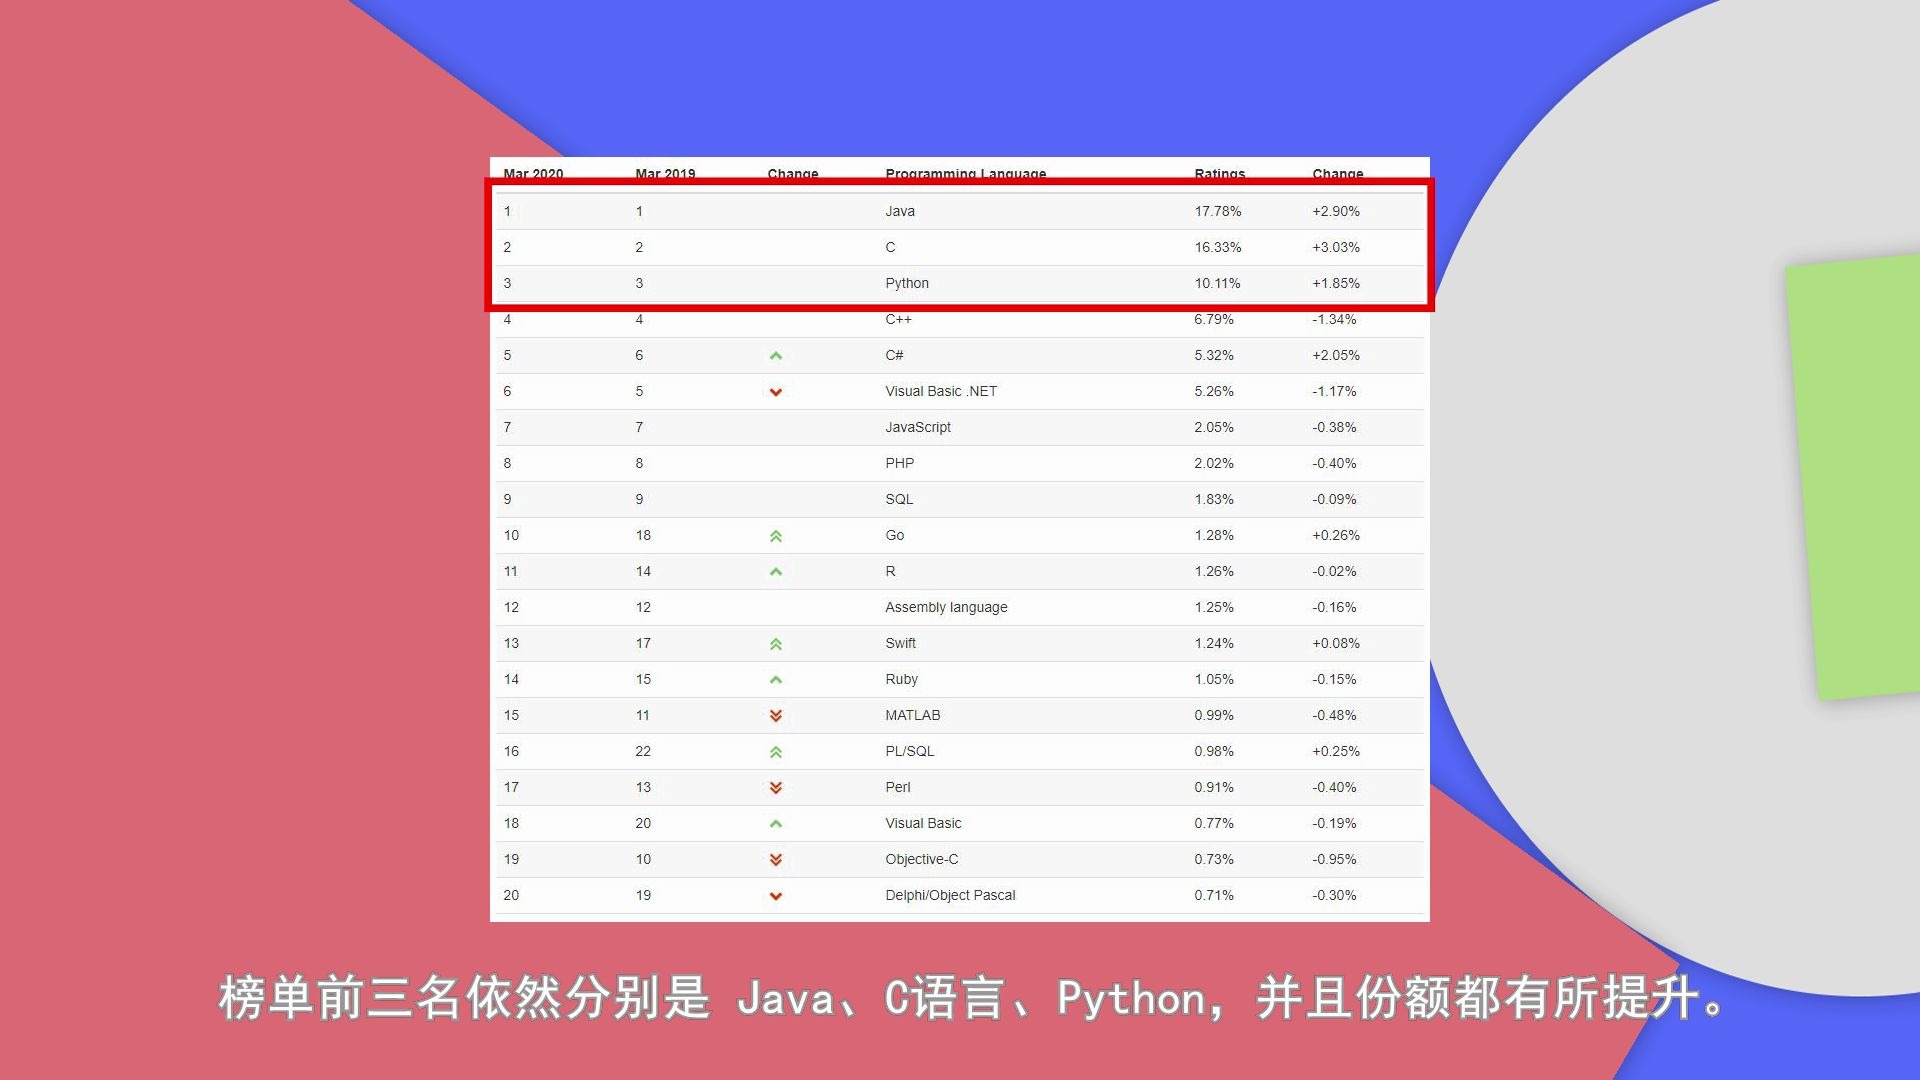Click the 0.71% rating for Delphi/Object Pascal

(x=1214, y=895)
